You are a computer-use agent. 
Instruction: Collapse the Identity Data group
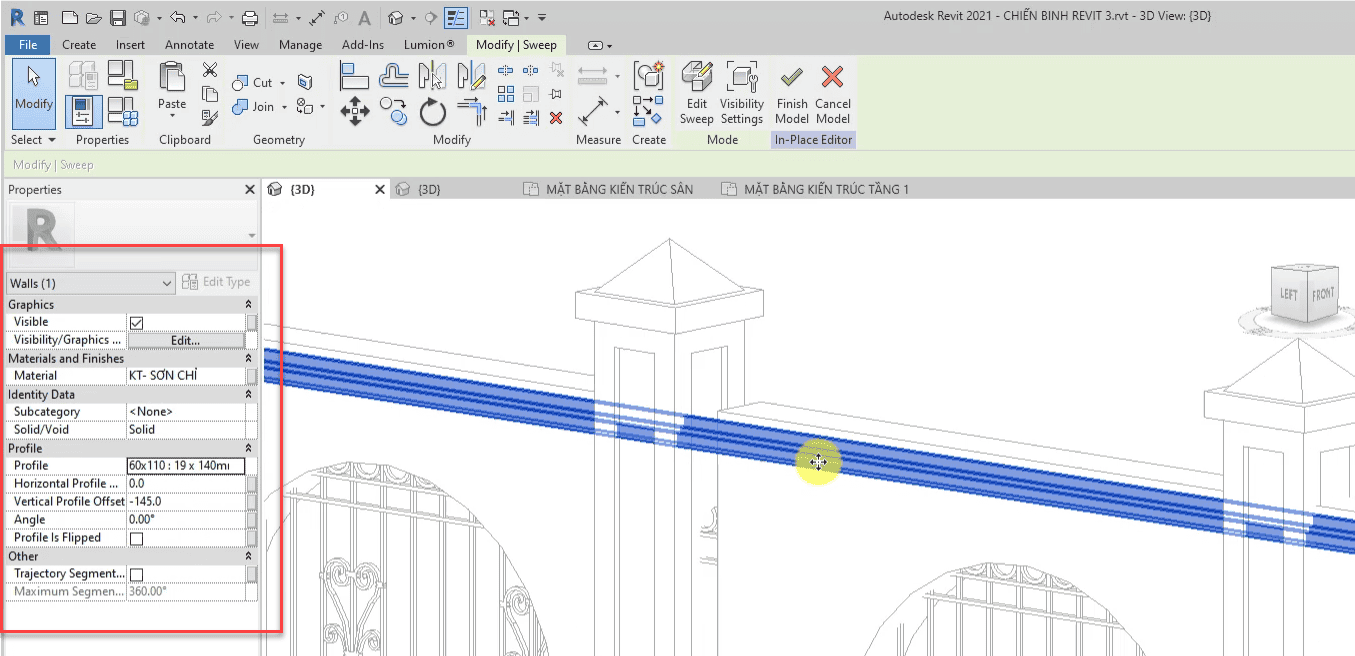click(248, 394)
